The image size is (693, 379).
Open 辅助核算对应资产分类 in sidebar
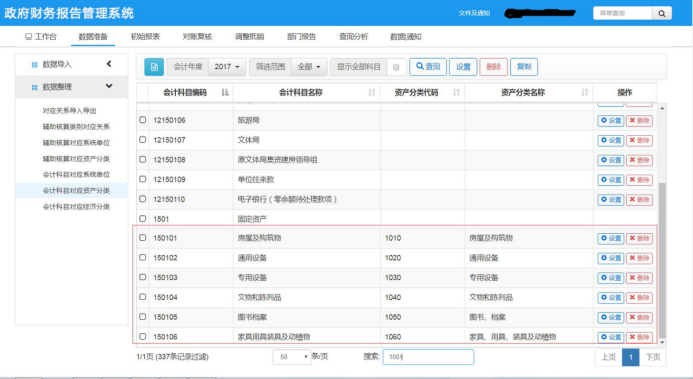76,159
